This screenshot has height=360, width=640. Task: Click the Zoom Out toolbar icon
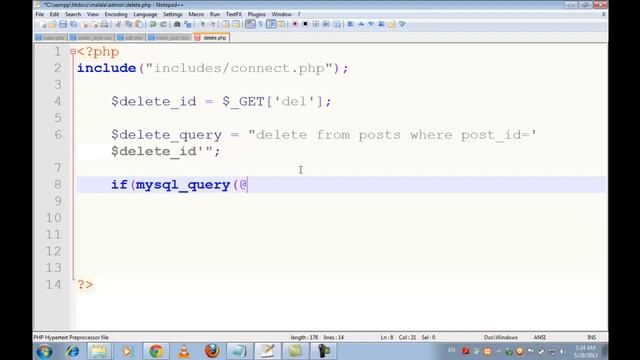(213, 24)
